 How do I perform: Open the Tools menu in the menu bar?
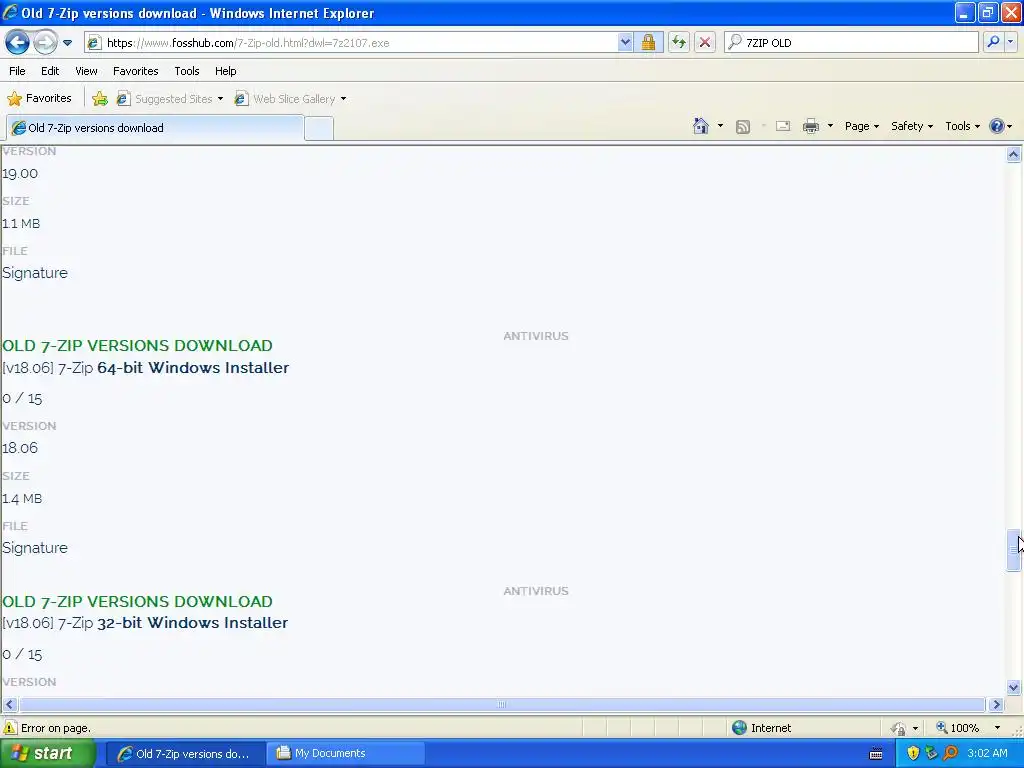[x=187, y=71]
